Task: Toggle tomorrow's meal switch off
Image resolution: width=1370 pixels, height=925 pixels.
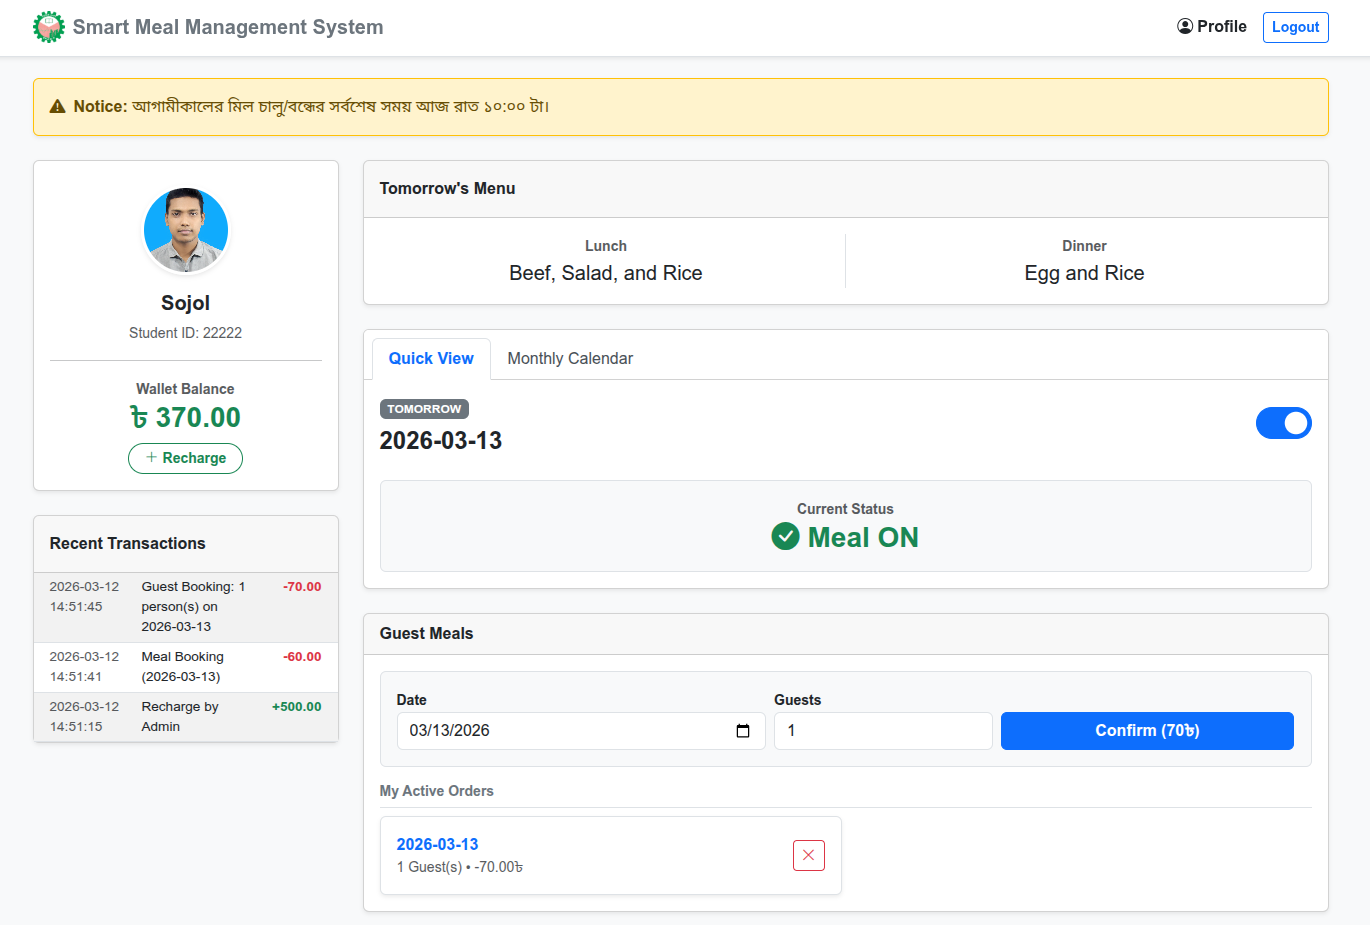Action: [x=1283, y=423]
